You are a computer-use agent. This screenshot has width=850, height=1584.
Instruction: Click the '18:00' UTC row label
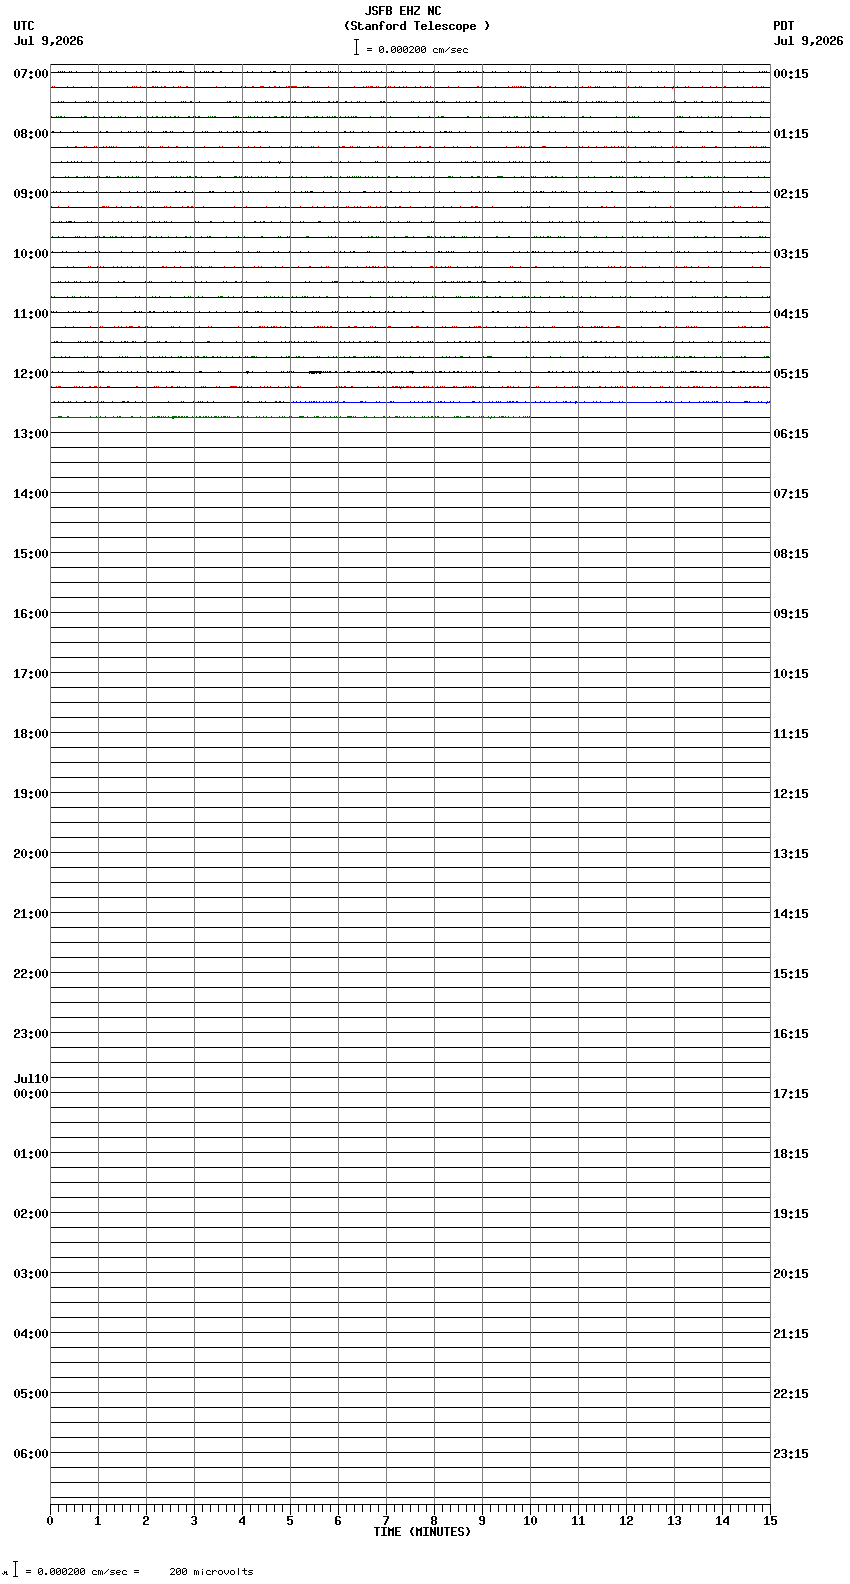point(31,734)
